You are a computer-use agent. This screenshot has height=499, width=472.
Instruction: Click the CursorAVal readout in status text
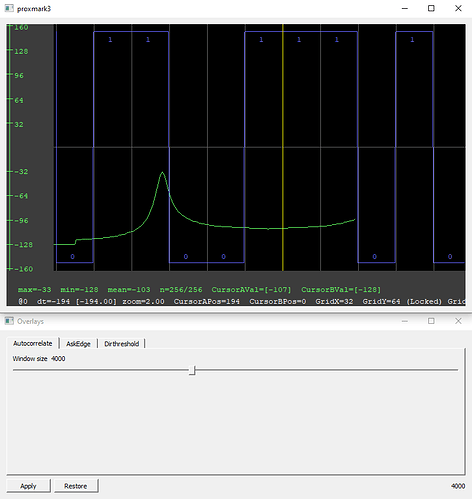[x=251, y=289]
